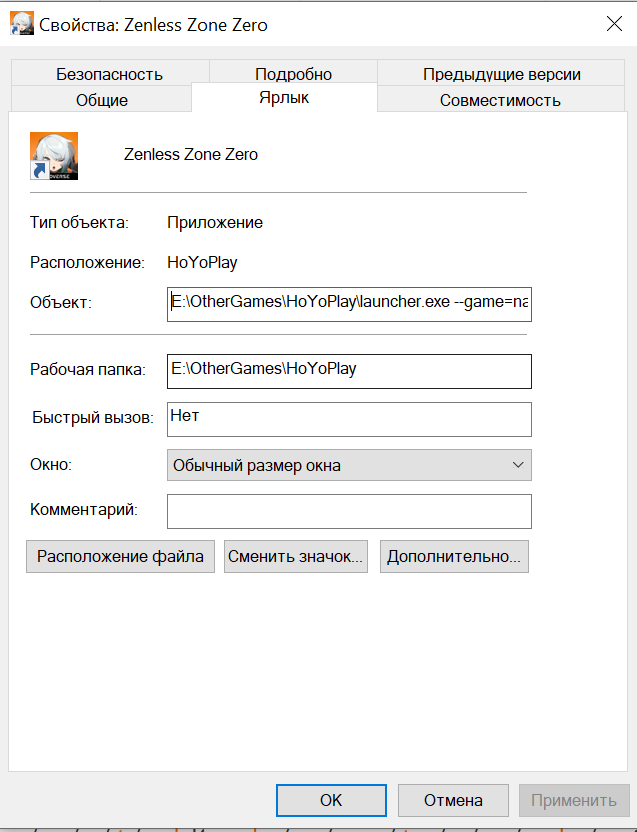Open the Безопасность tab
The image size is (637, 832).
tap(109, 74)
